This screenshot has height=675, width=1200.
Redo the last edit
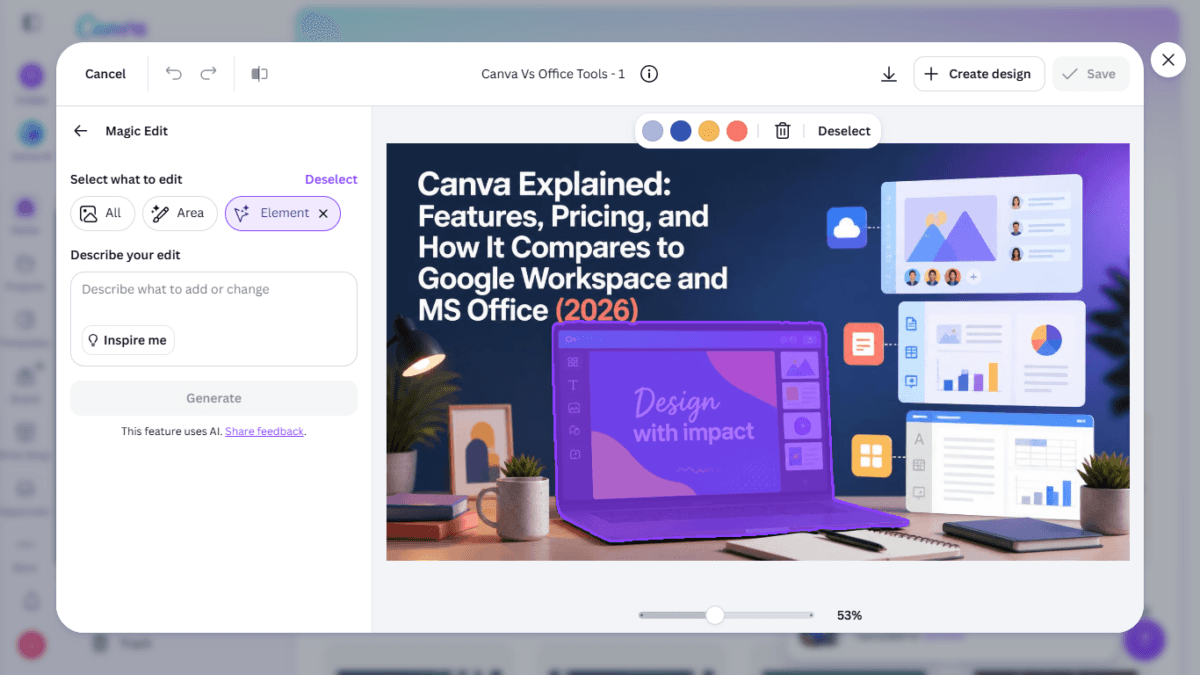click(208, 74)
